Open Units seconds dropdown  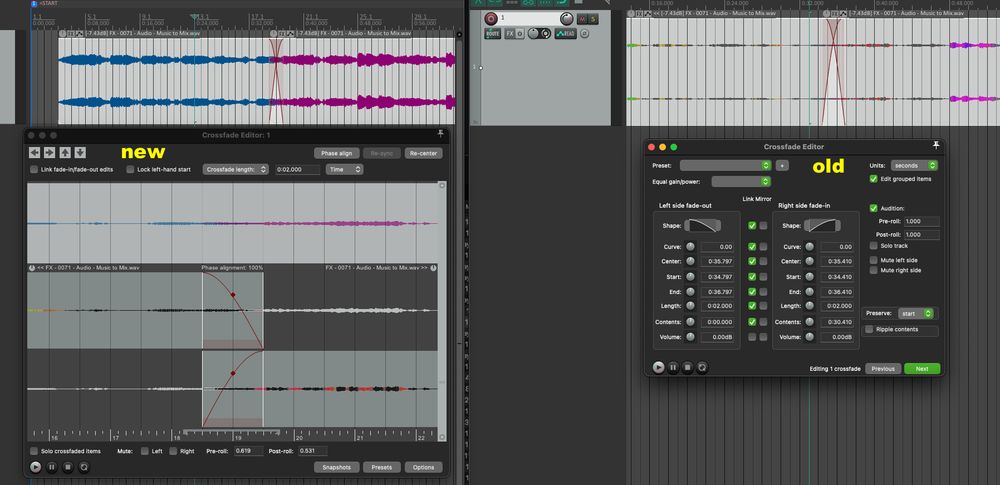click(914, 165)
